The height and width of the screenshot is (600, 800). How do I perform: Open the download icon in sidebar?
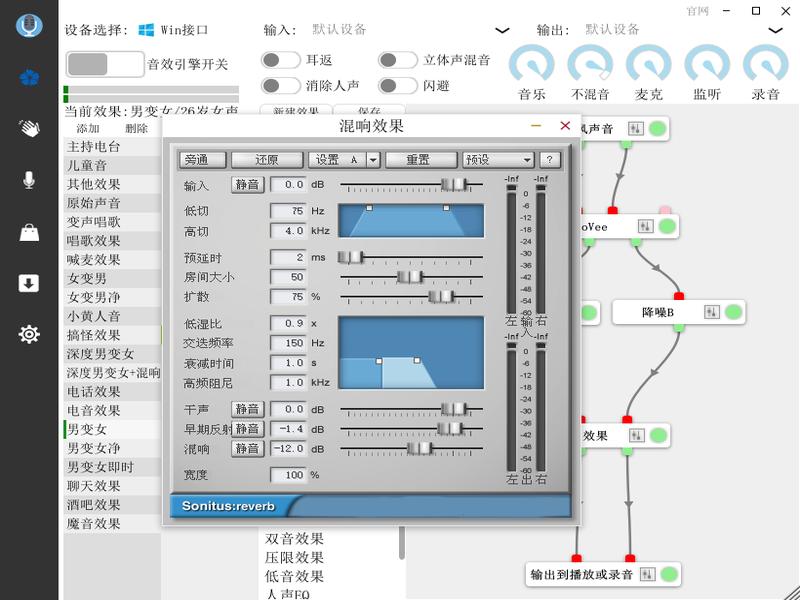(29, 283)
